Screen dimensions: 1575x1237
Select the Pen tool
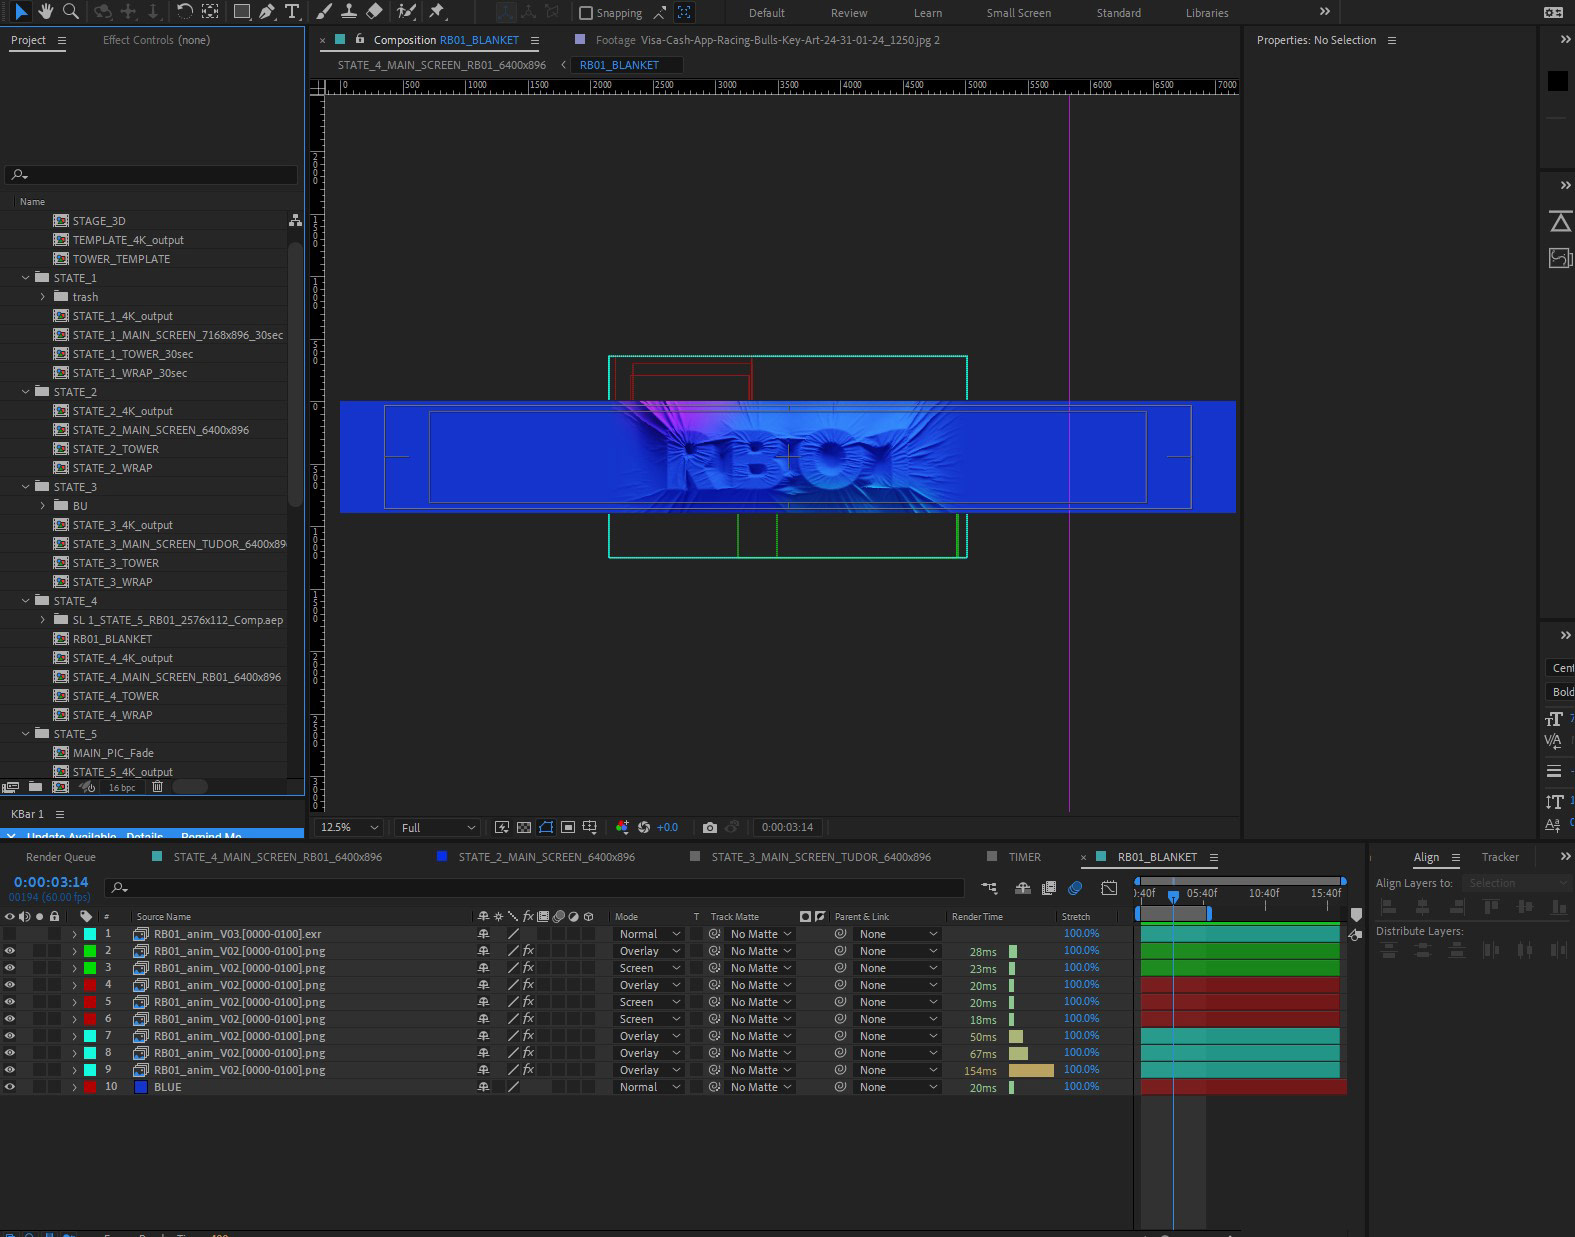pyautogui.click(x=267, y=11)
